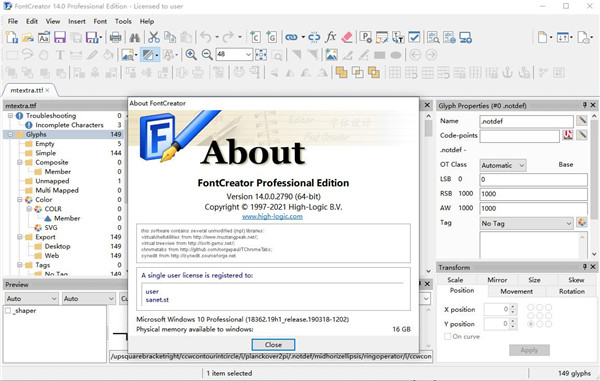Click the blue chain link icon

click(292, 37)
